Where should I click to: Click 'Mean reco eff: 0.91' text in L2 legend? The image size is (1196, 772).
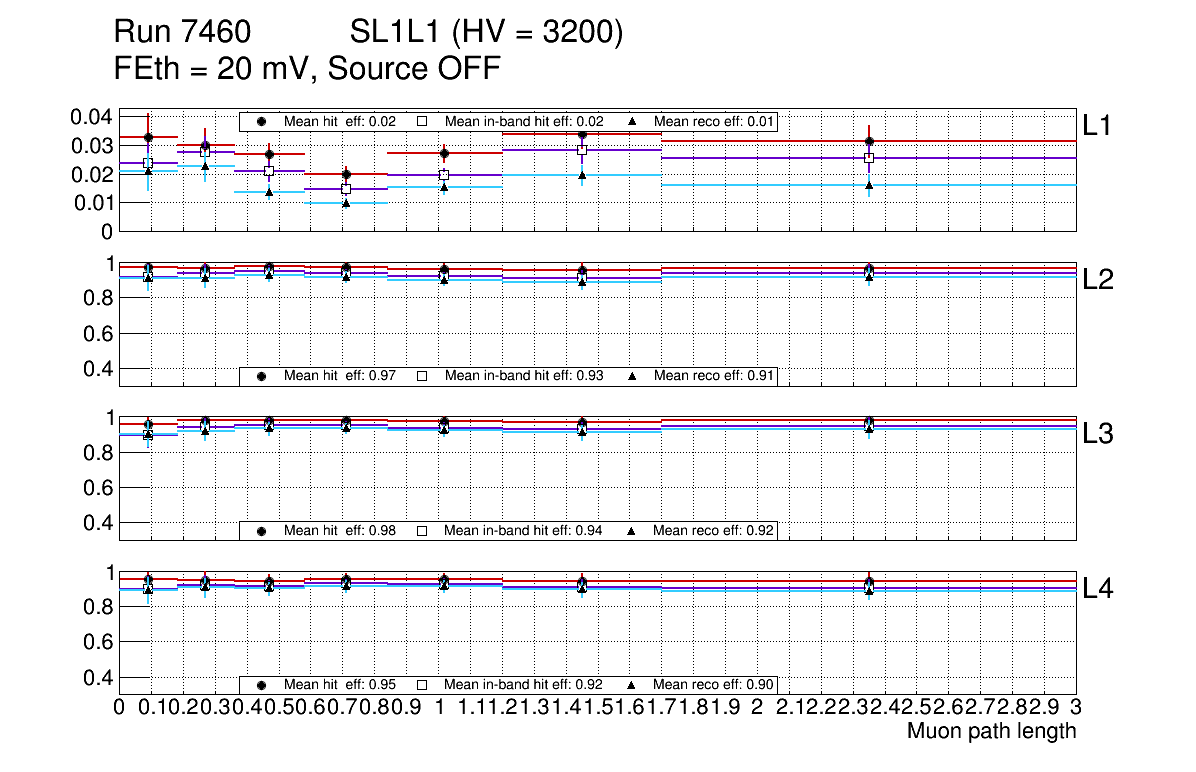712,376
